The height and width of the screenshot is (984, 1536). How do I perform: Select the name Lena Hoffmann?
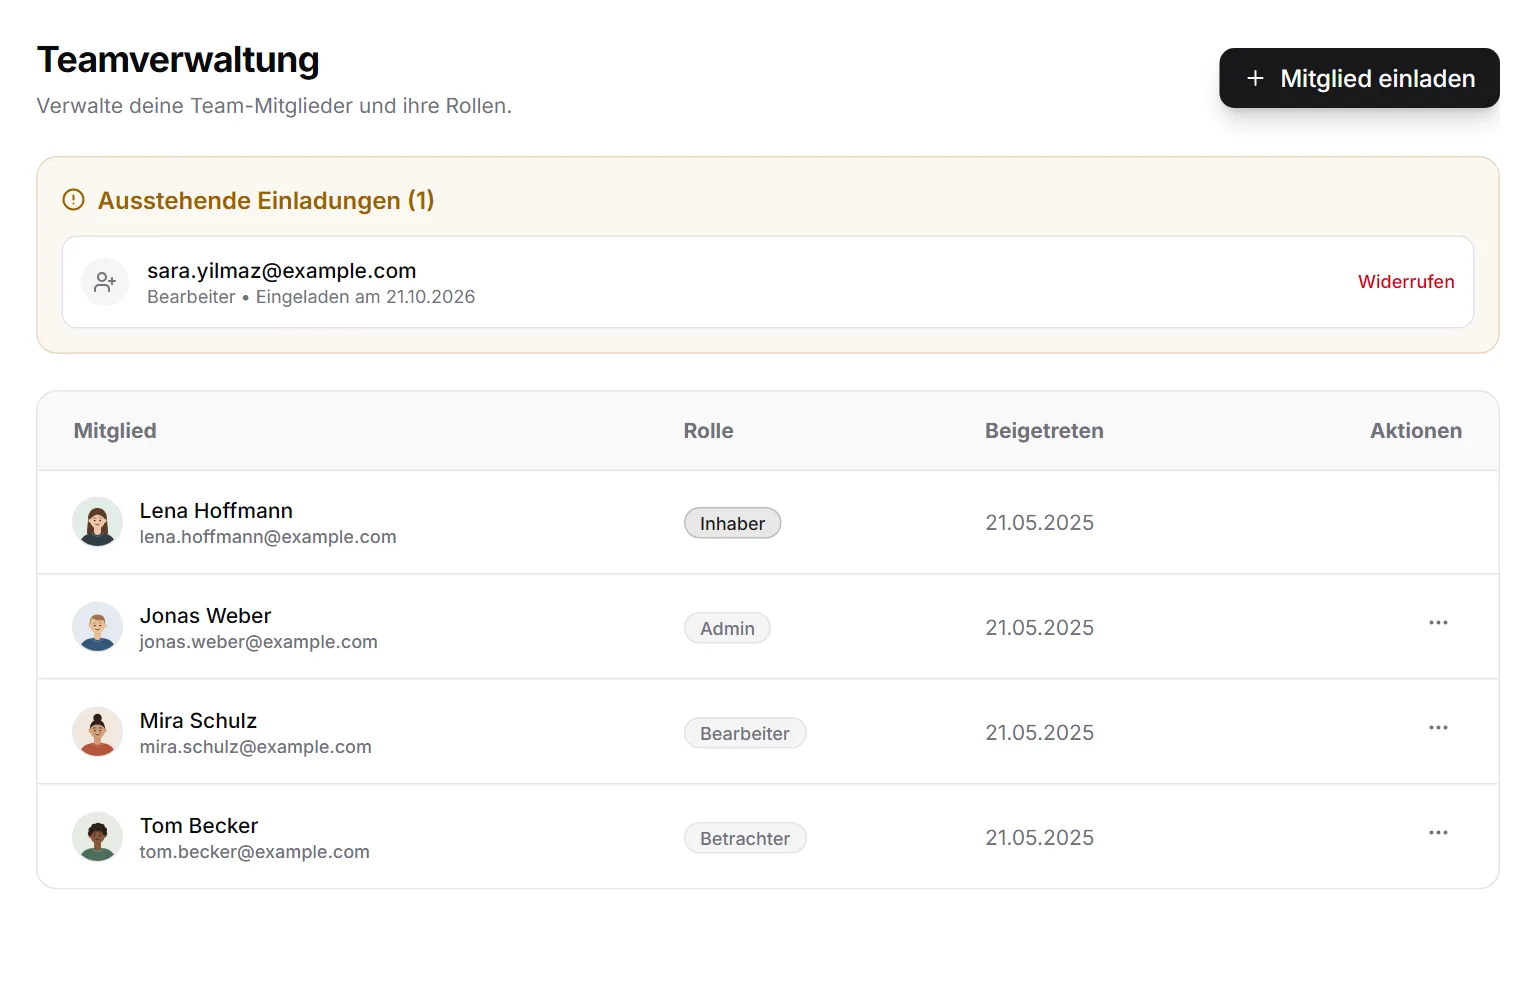coord(216,511)
